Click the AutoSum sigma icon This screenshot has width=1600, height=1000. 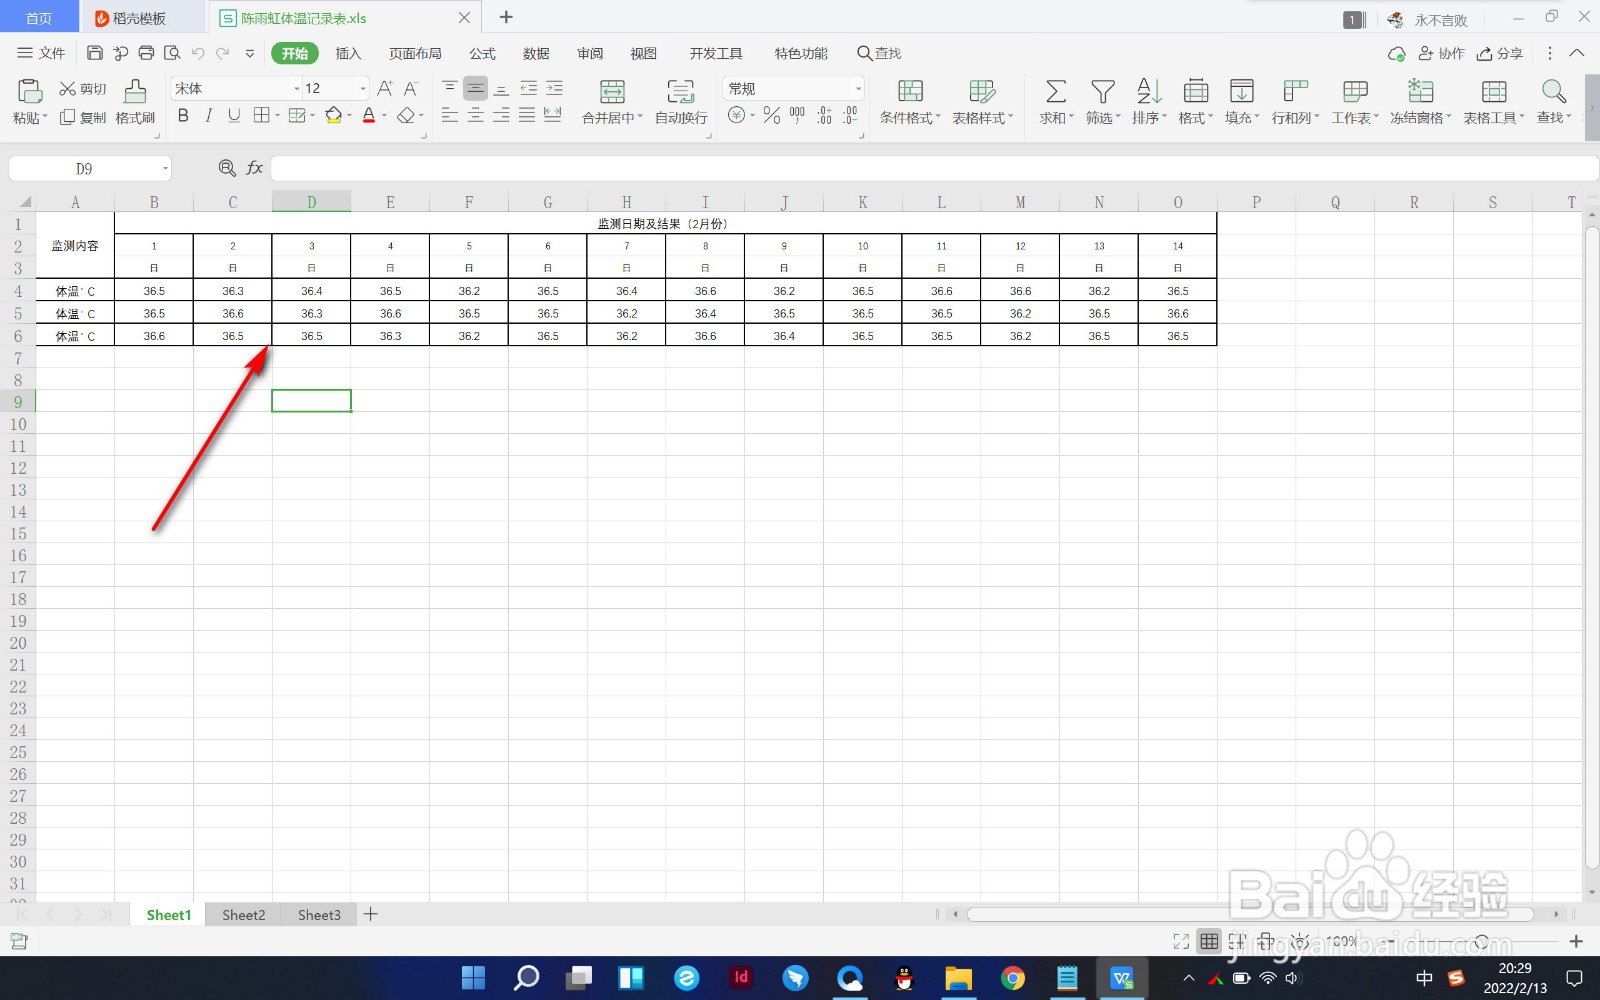point(1055,92)
